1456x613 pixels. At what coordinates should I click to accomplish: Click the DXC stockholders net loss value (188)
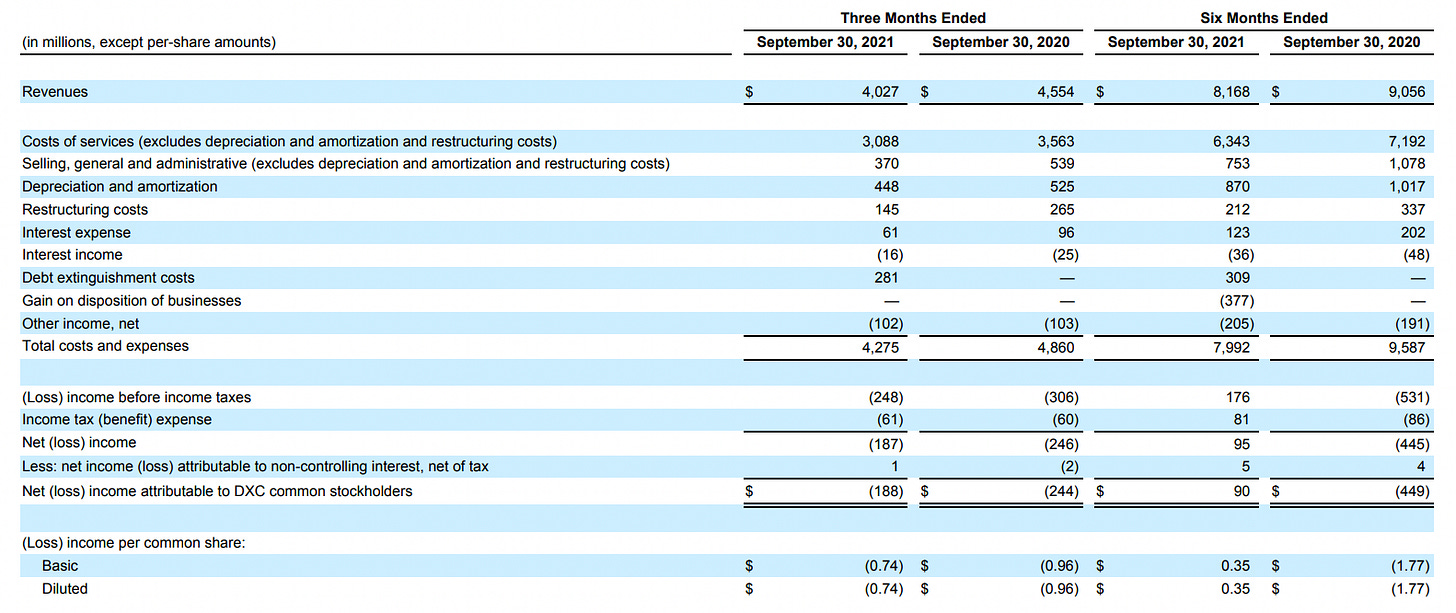click(x=886, y=491)
